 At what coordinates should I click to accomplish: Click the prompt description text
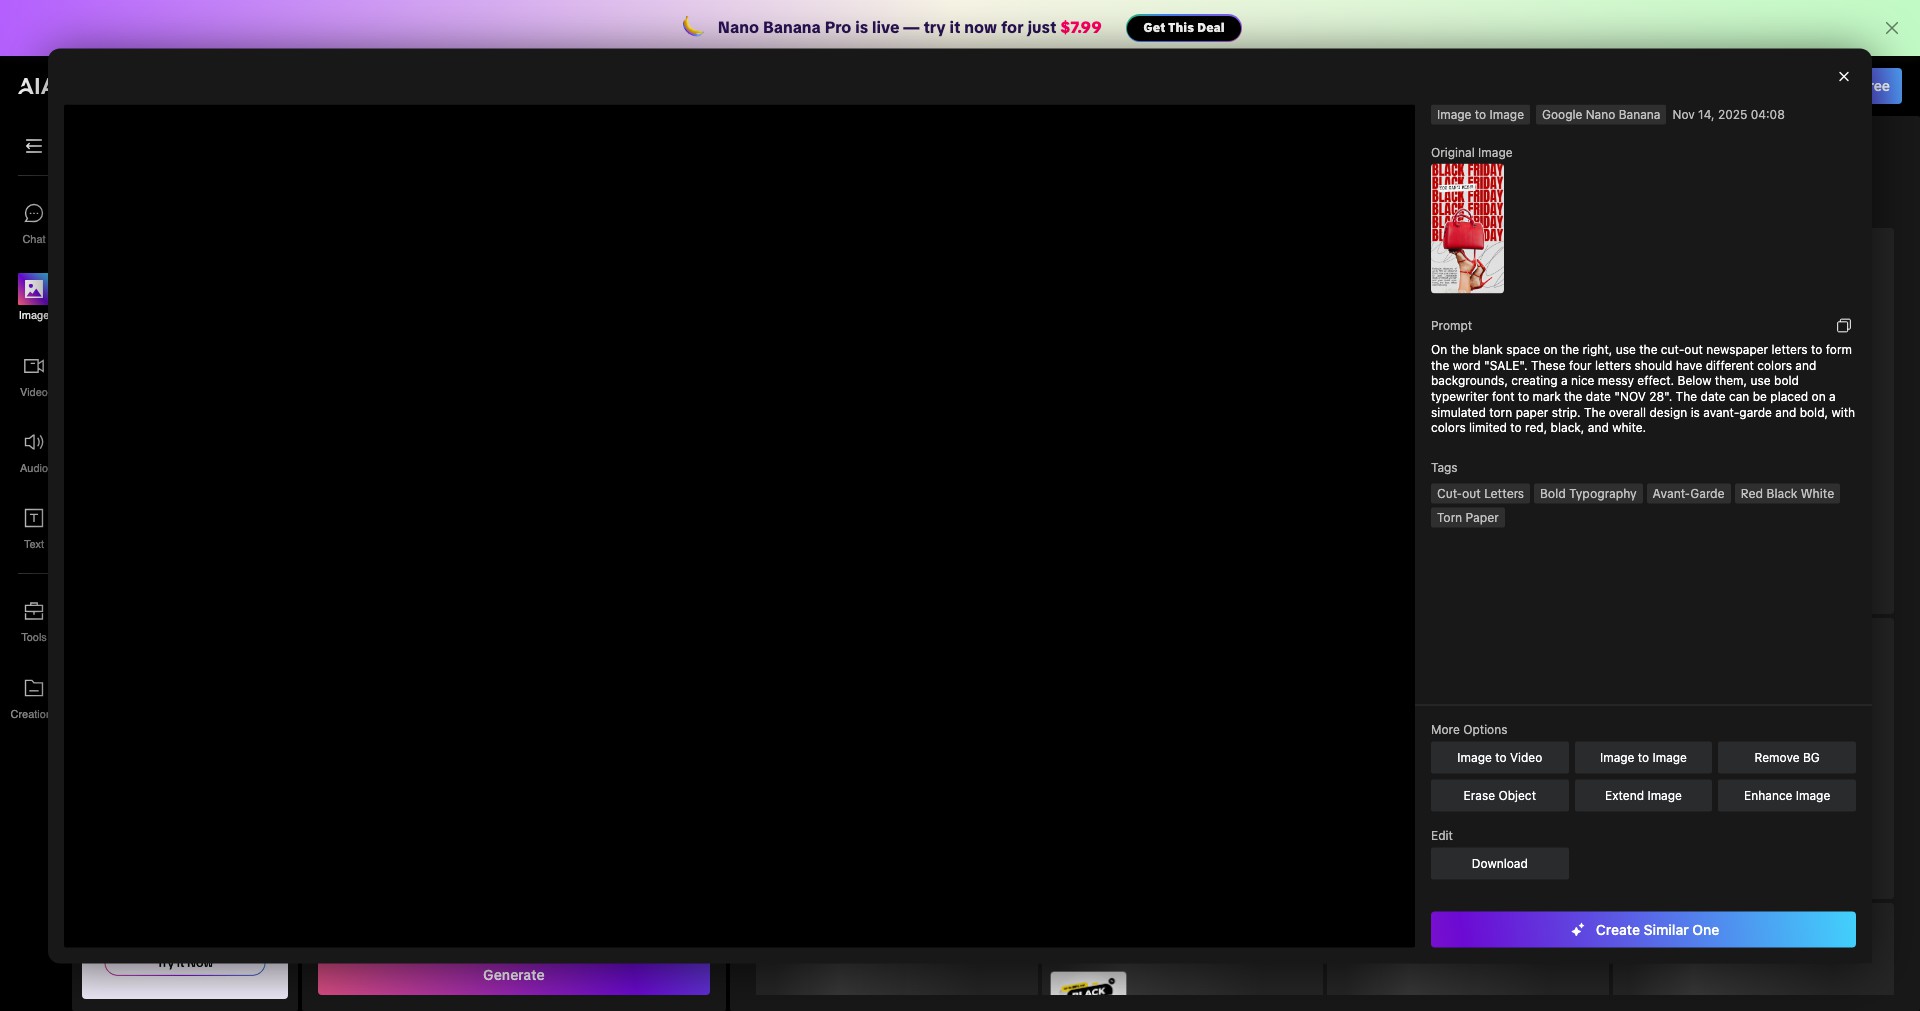pos(1643,389)
